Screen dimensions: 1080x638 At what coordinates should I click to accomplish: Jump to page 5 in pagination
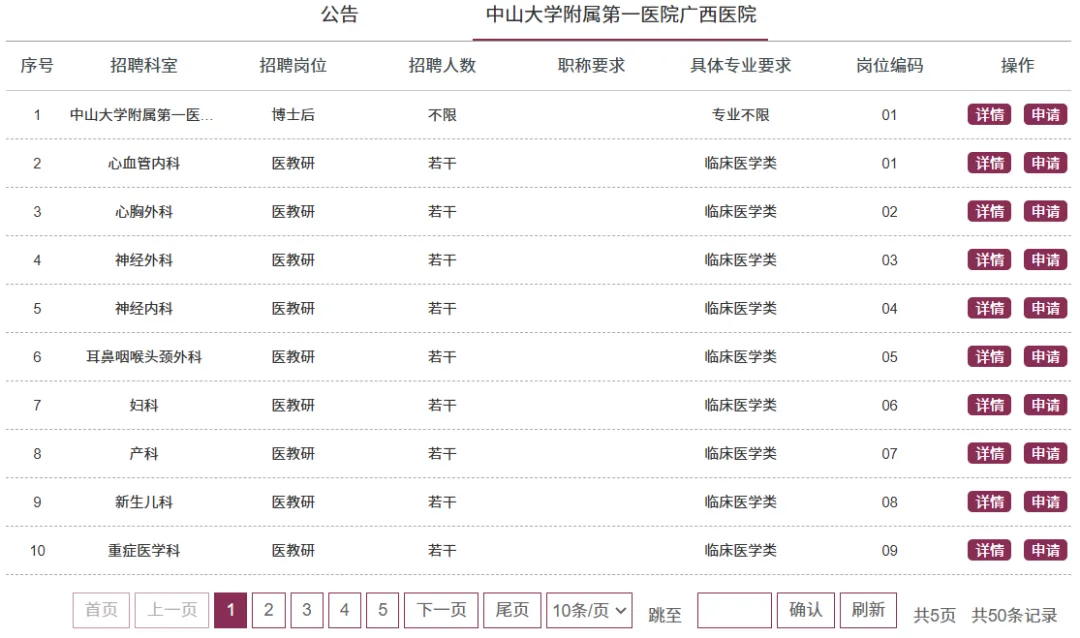[382, 610]
